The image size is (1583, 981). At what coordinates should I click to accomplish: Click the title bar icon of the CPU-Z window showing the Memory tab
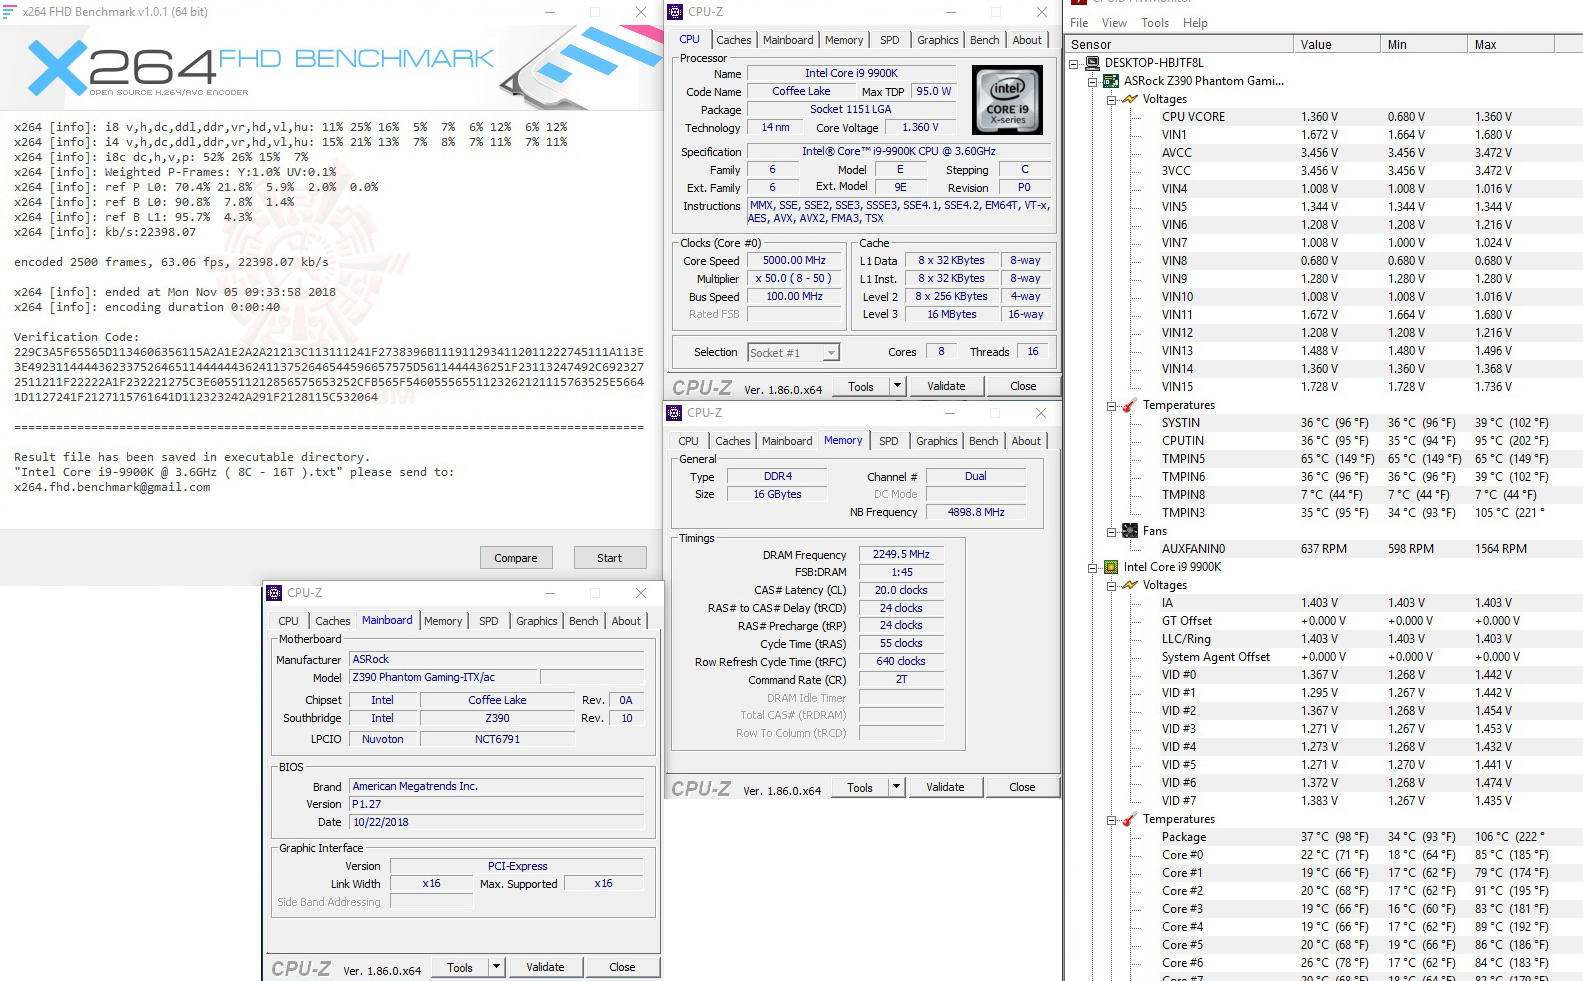[674, 413]
